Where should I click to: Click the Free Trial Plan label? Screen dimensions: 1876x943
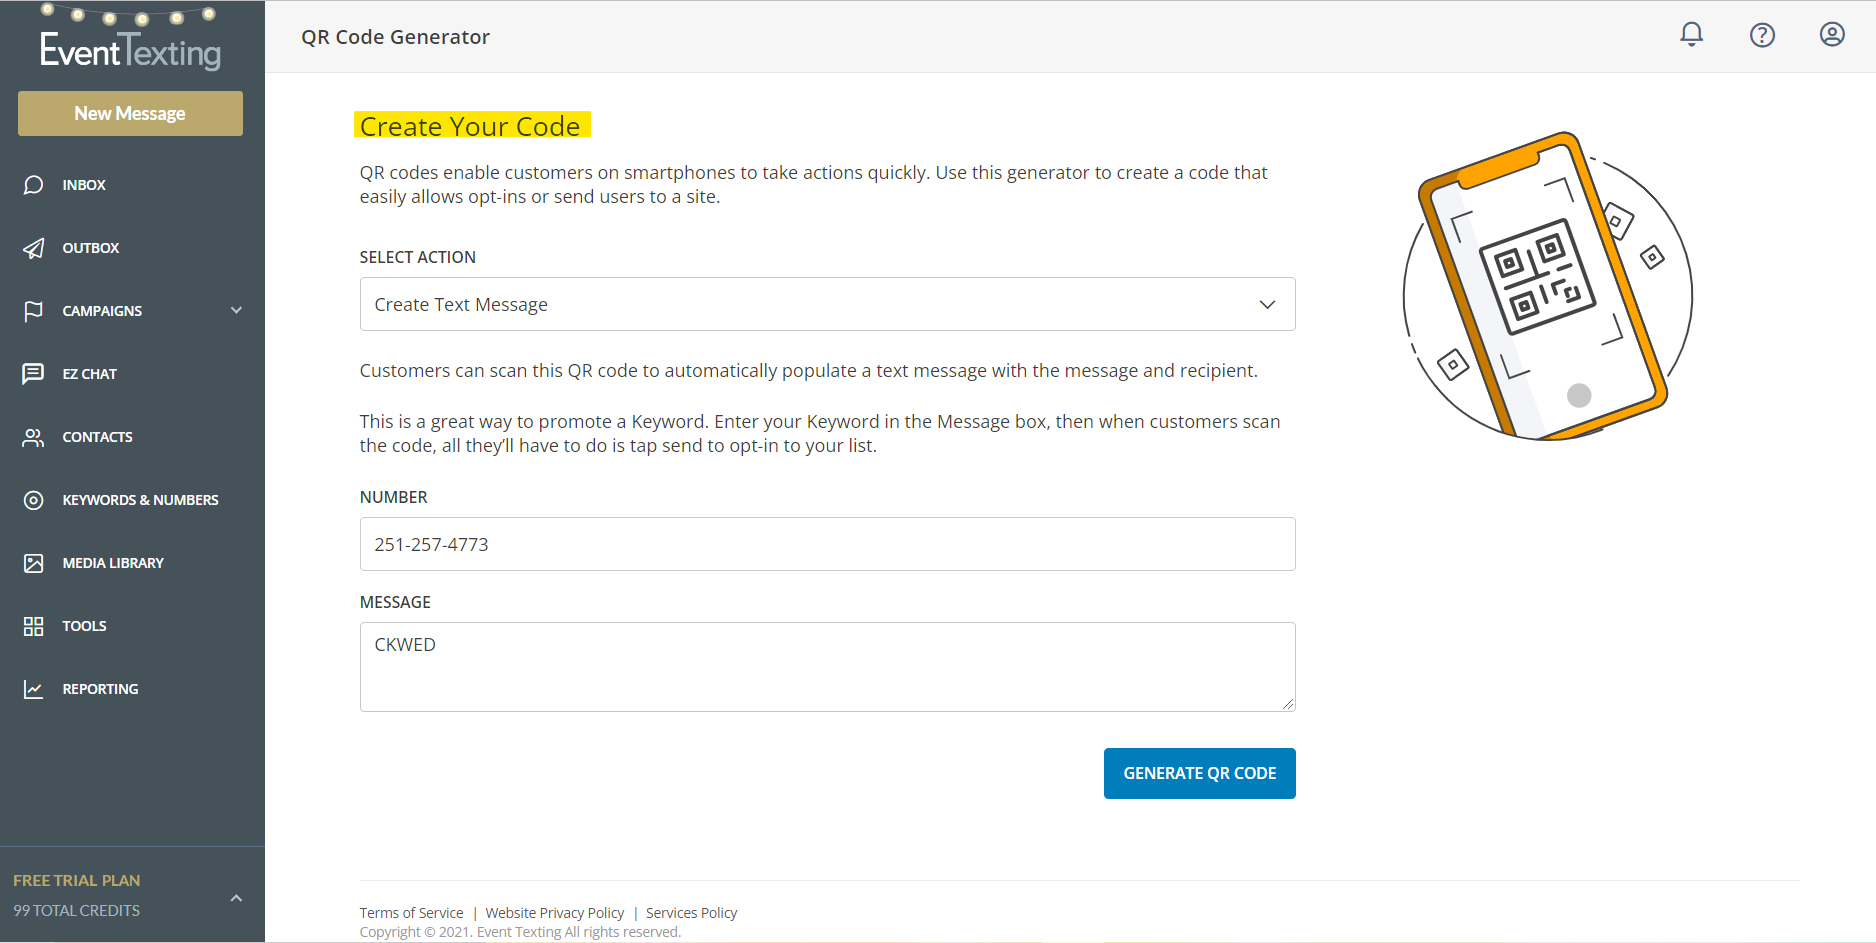tap(77, 880)
